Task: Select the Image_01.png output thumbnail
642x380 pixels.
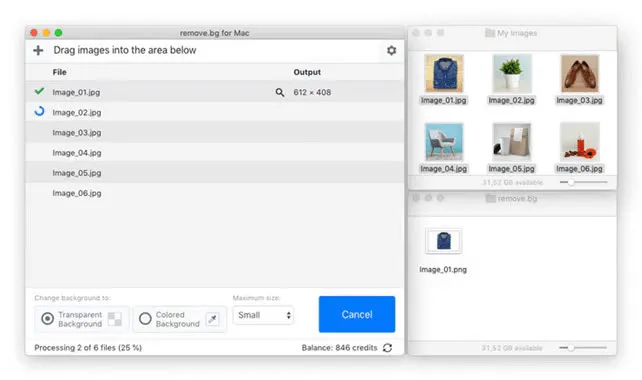Action: click(443, 241)
